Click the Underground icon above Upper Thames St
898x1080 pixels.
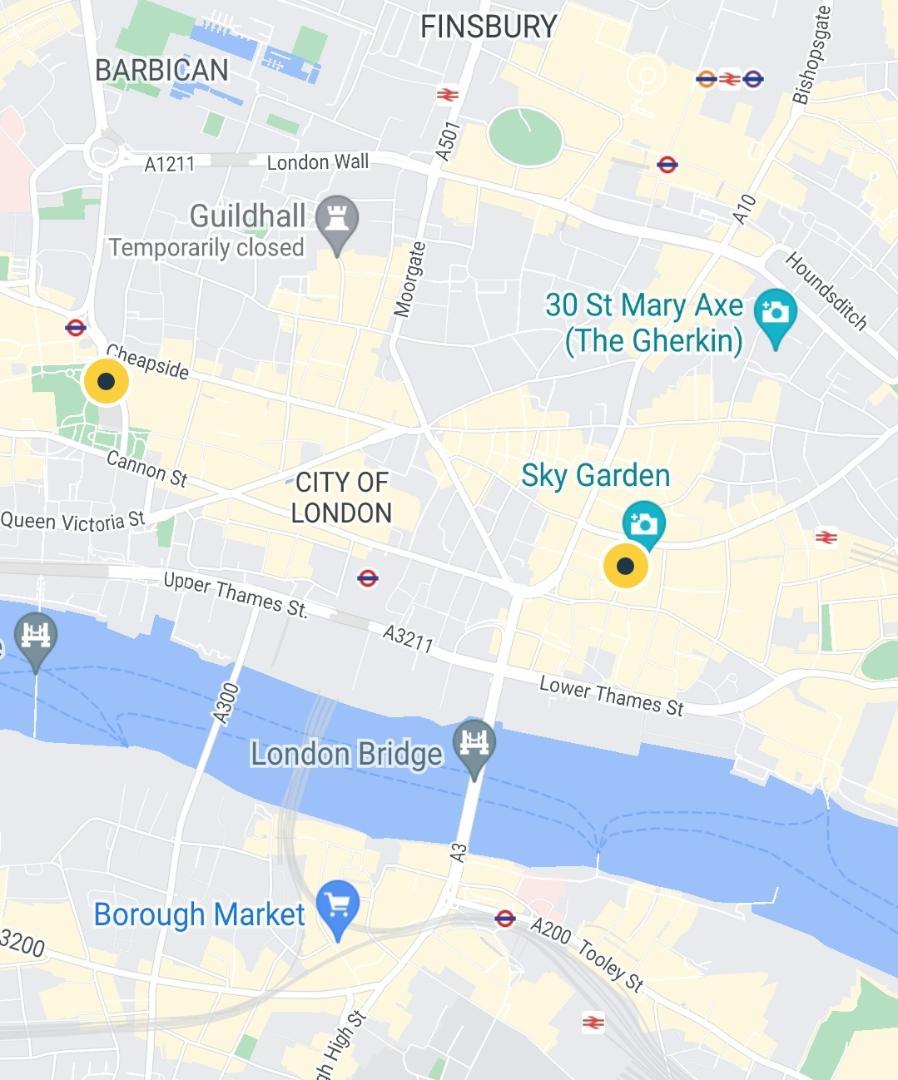(368, 578)
